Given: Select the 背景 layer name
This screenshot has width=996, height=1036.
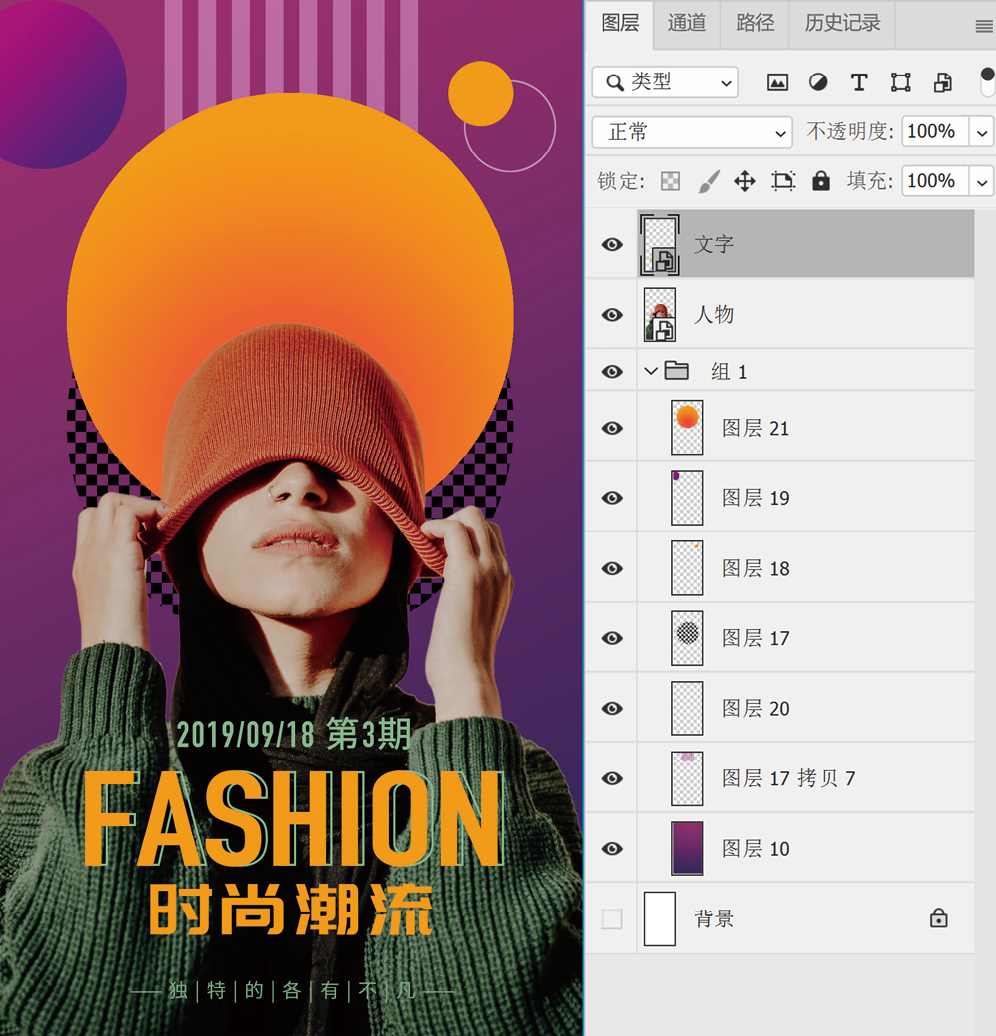Looking at the screenshot, I should (714, 918).
